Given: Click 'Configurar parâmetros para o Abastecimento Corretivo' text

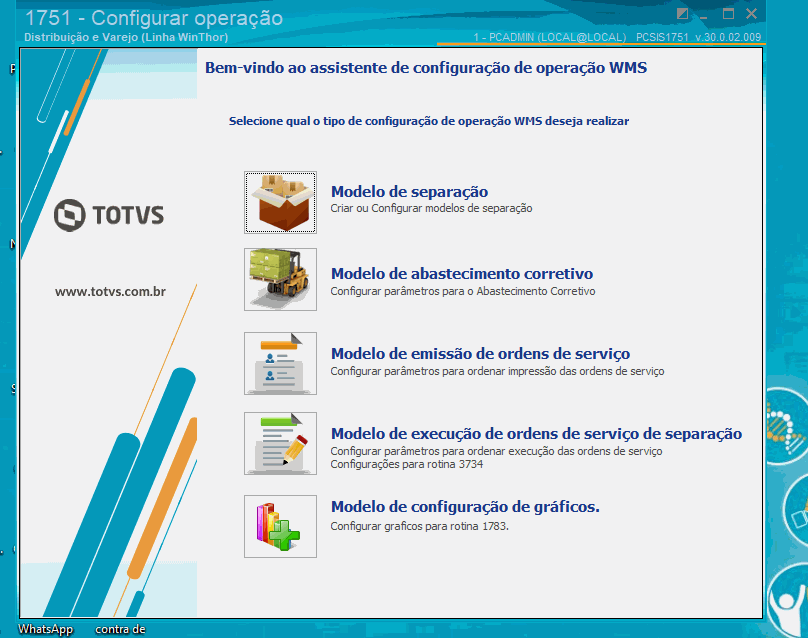Looking at the screenshot, I should coord(463,291).
